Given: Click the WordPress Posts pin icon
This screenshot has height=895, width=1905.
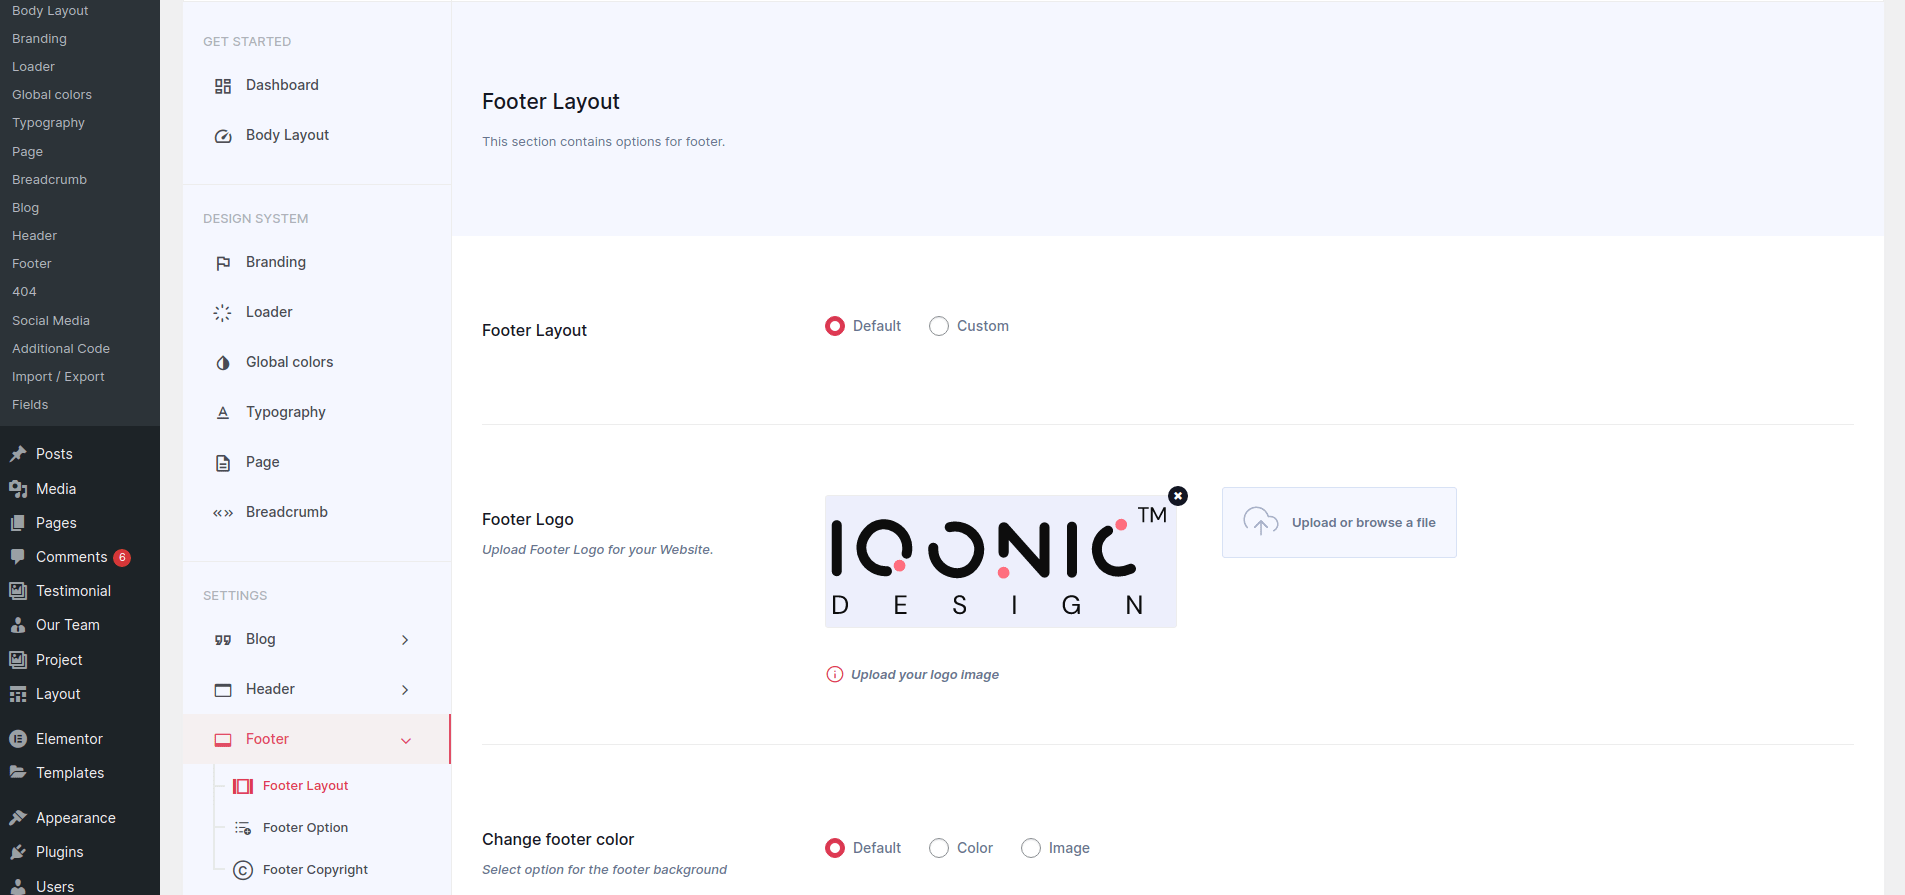Looking at the screenshot, I should [x=18, y=454].
